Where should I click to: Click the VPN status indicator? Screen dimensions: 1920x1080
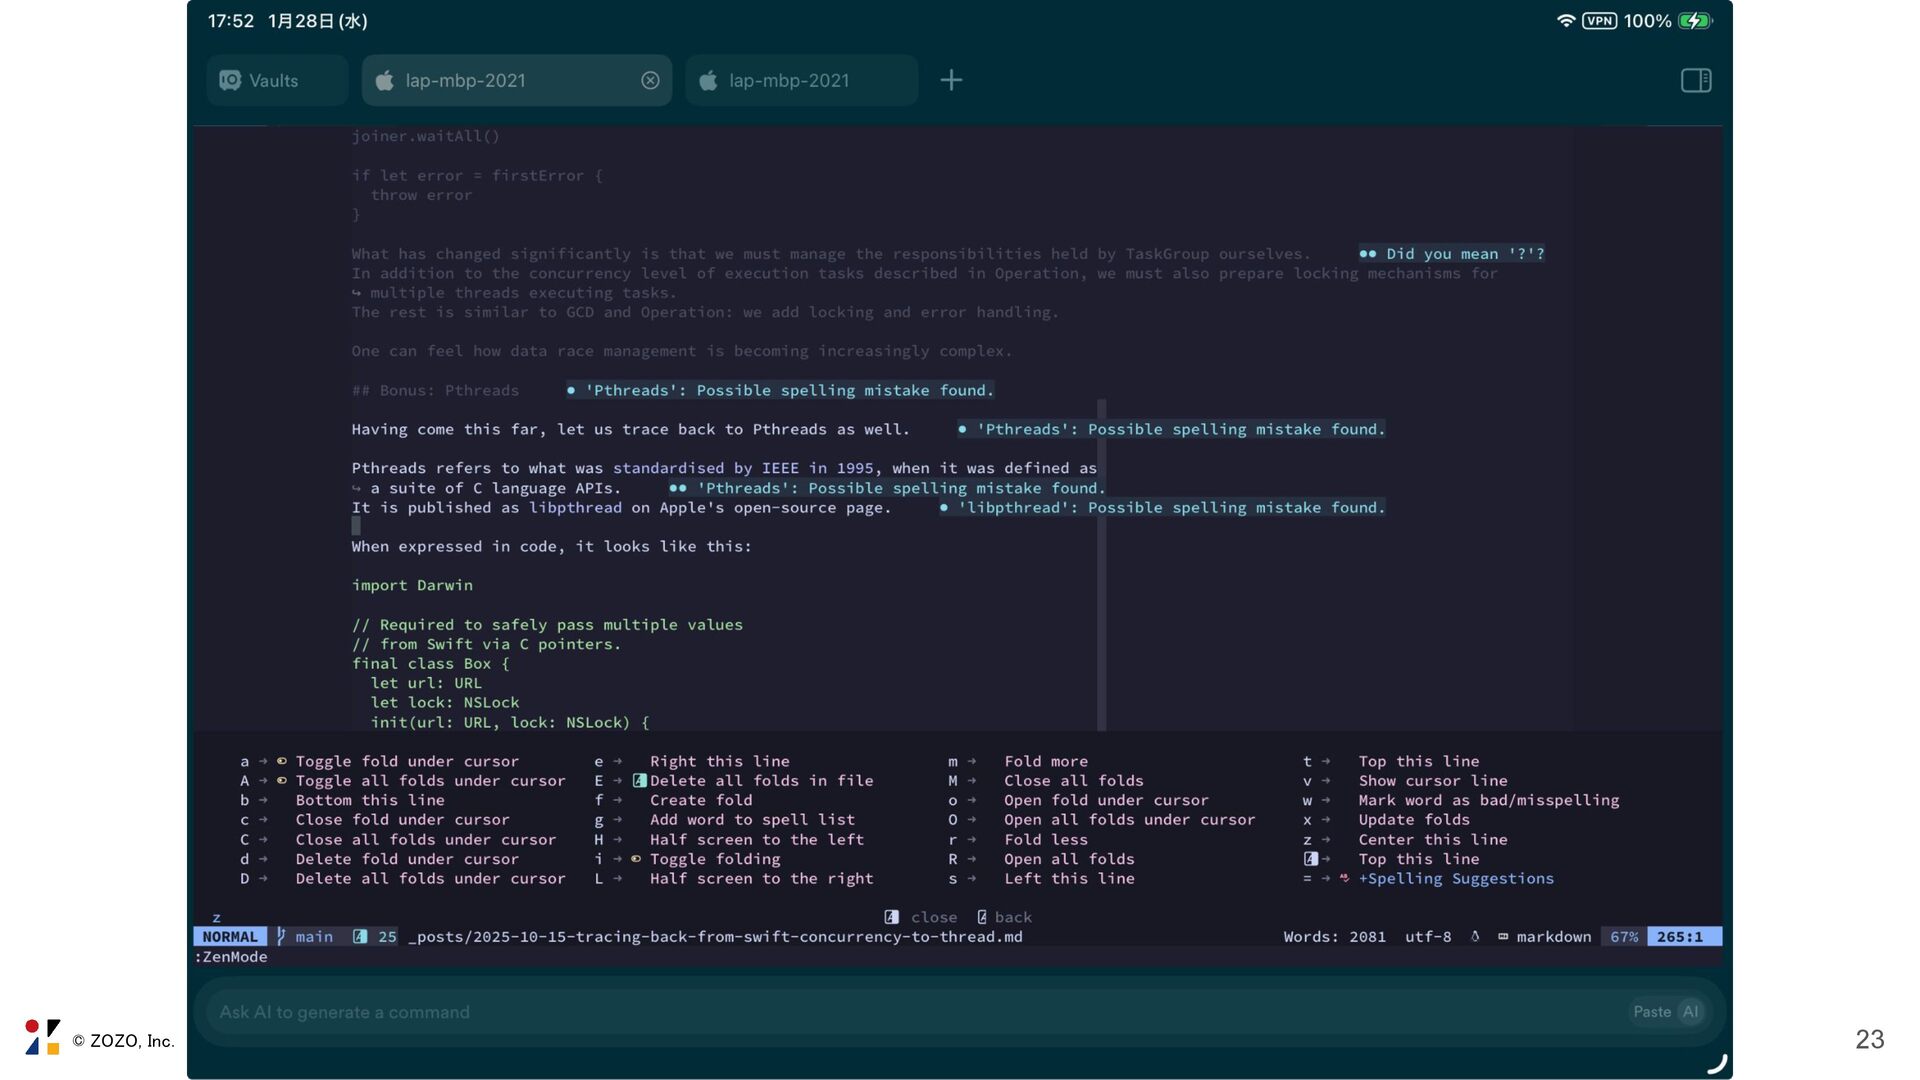coord(1599,21)
